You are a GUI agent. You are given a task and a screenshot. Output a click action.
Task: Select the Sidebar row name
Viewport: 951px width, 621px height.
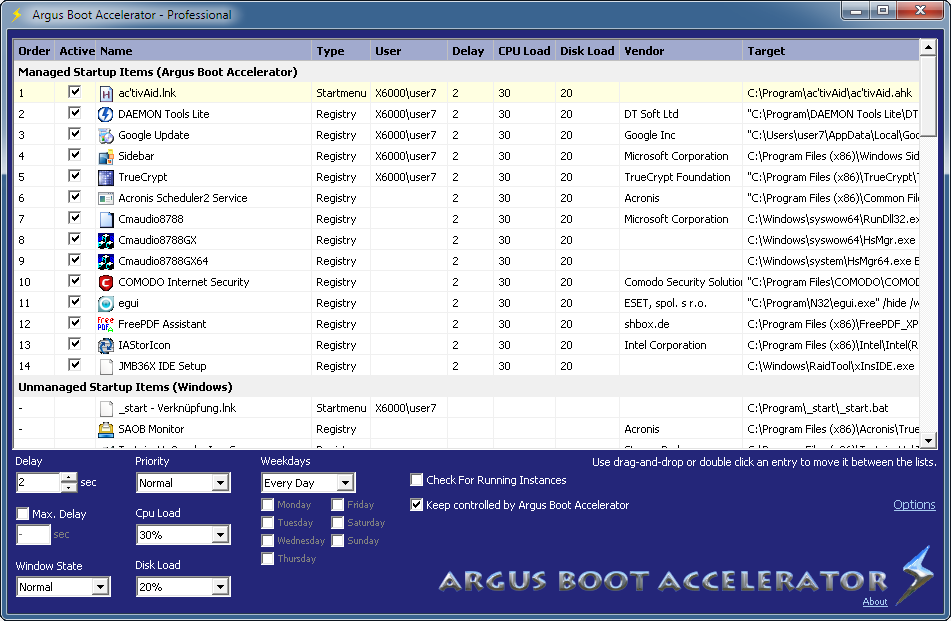[x=136, y=156]
